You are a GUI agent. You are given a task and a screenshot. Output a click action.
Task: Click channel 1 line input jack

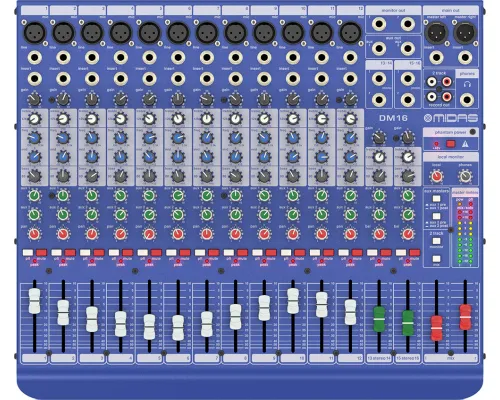(35, 57)
